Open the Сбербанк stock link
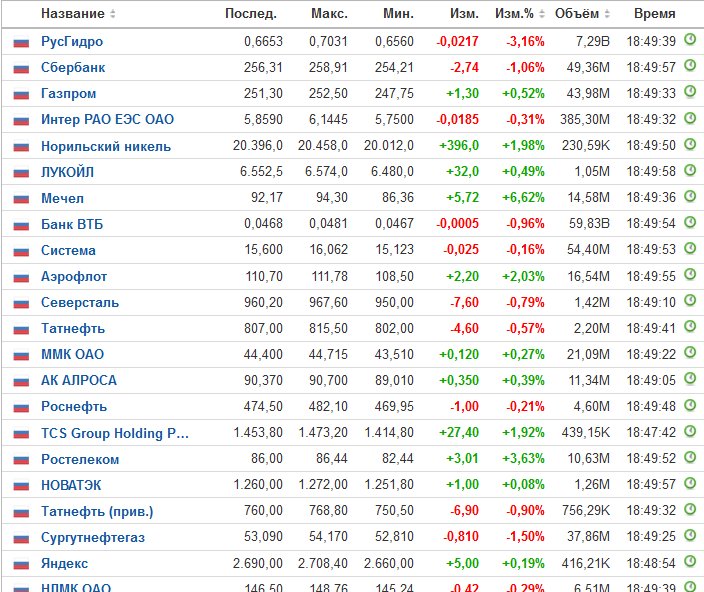The height and width of the screenshot is (592, 704). click(73, 68)
